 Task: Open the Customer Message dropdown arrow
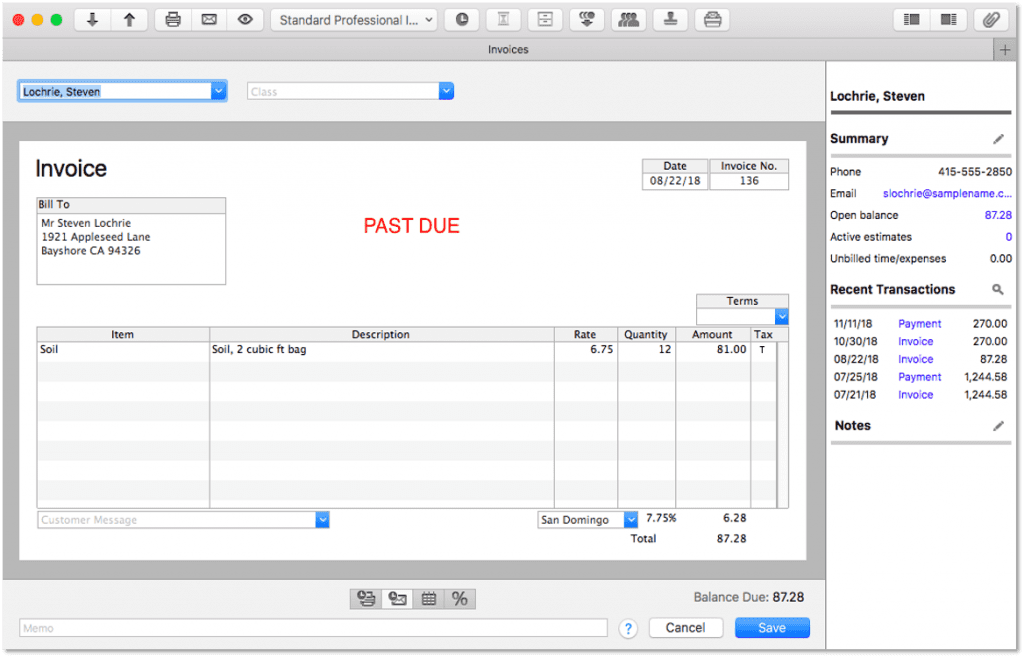pyautogui.click(x=322, y=520)
